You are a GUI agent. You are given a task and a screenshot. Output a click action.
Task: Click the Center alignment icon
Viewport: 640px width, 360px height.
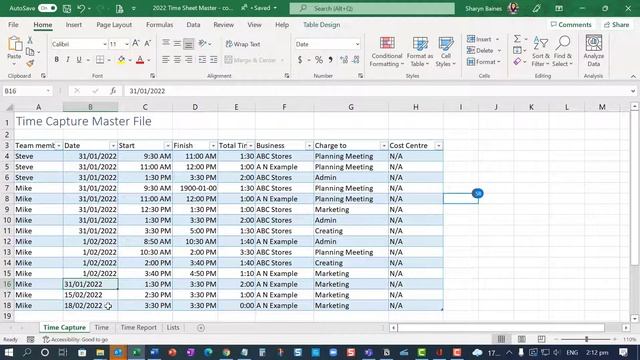177,60
